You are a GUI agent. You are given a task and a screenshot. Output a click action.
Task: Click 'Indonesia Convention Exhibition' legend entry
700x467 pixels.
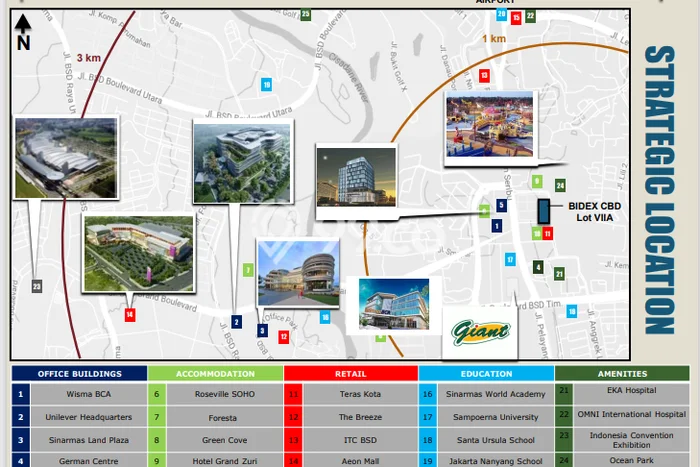632,440
